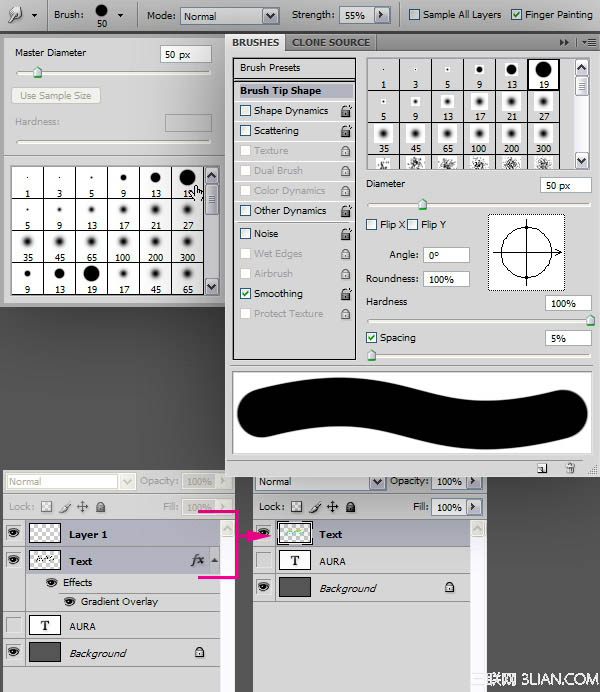Switch to the CLONE SOURCE tab
600x692 pixels.
tap(331, 42)
